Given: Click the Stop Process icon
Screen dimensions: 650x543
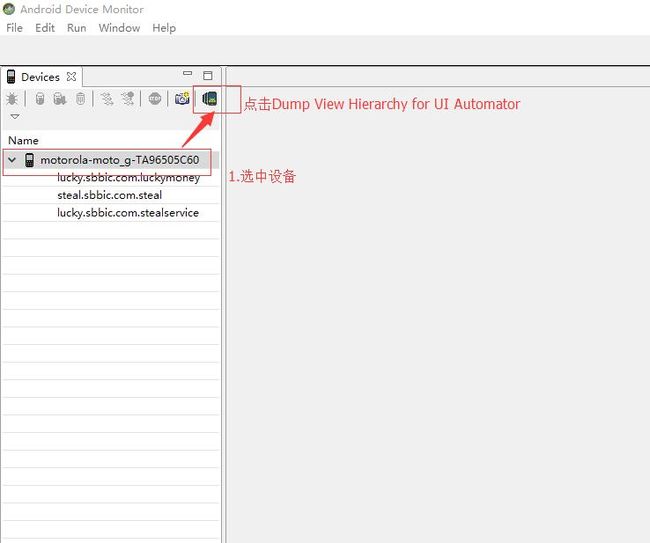Looking at the screenshot, I should (155, 99).
